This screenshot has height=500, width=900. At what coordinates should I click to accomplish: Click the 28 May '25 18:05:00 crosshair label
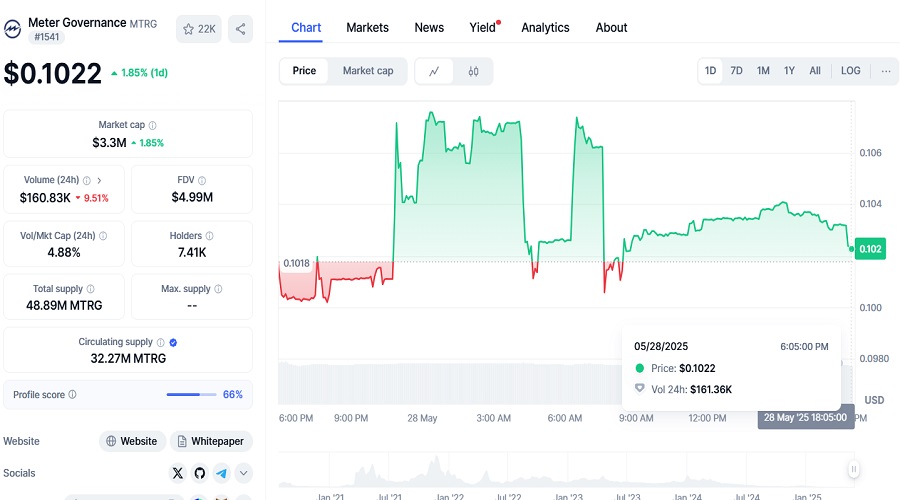[805, 418]
